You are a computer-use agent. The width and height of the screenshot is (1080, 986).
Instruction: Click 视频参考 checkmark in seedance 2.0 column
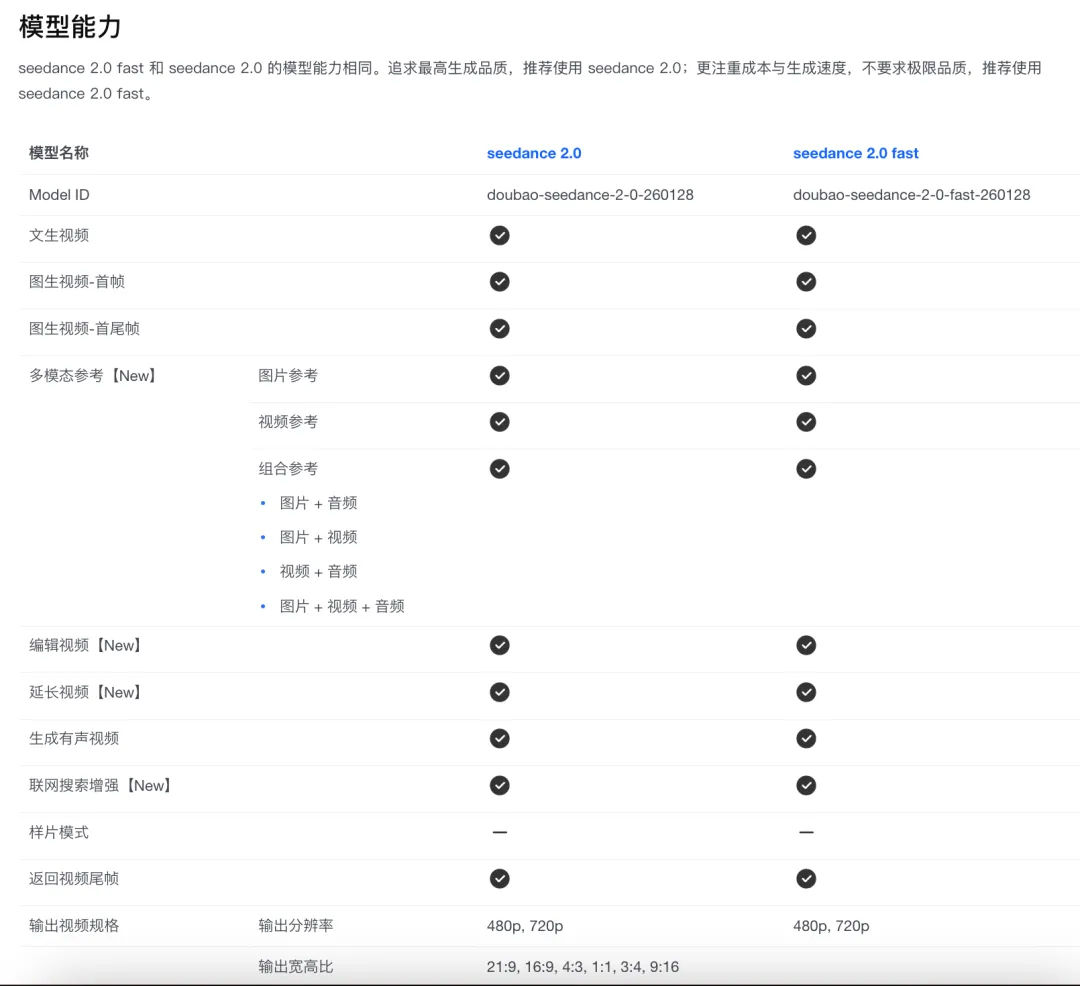(x=499, y=421)
